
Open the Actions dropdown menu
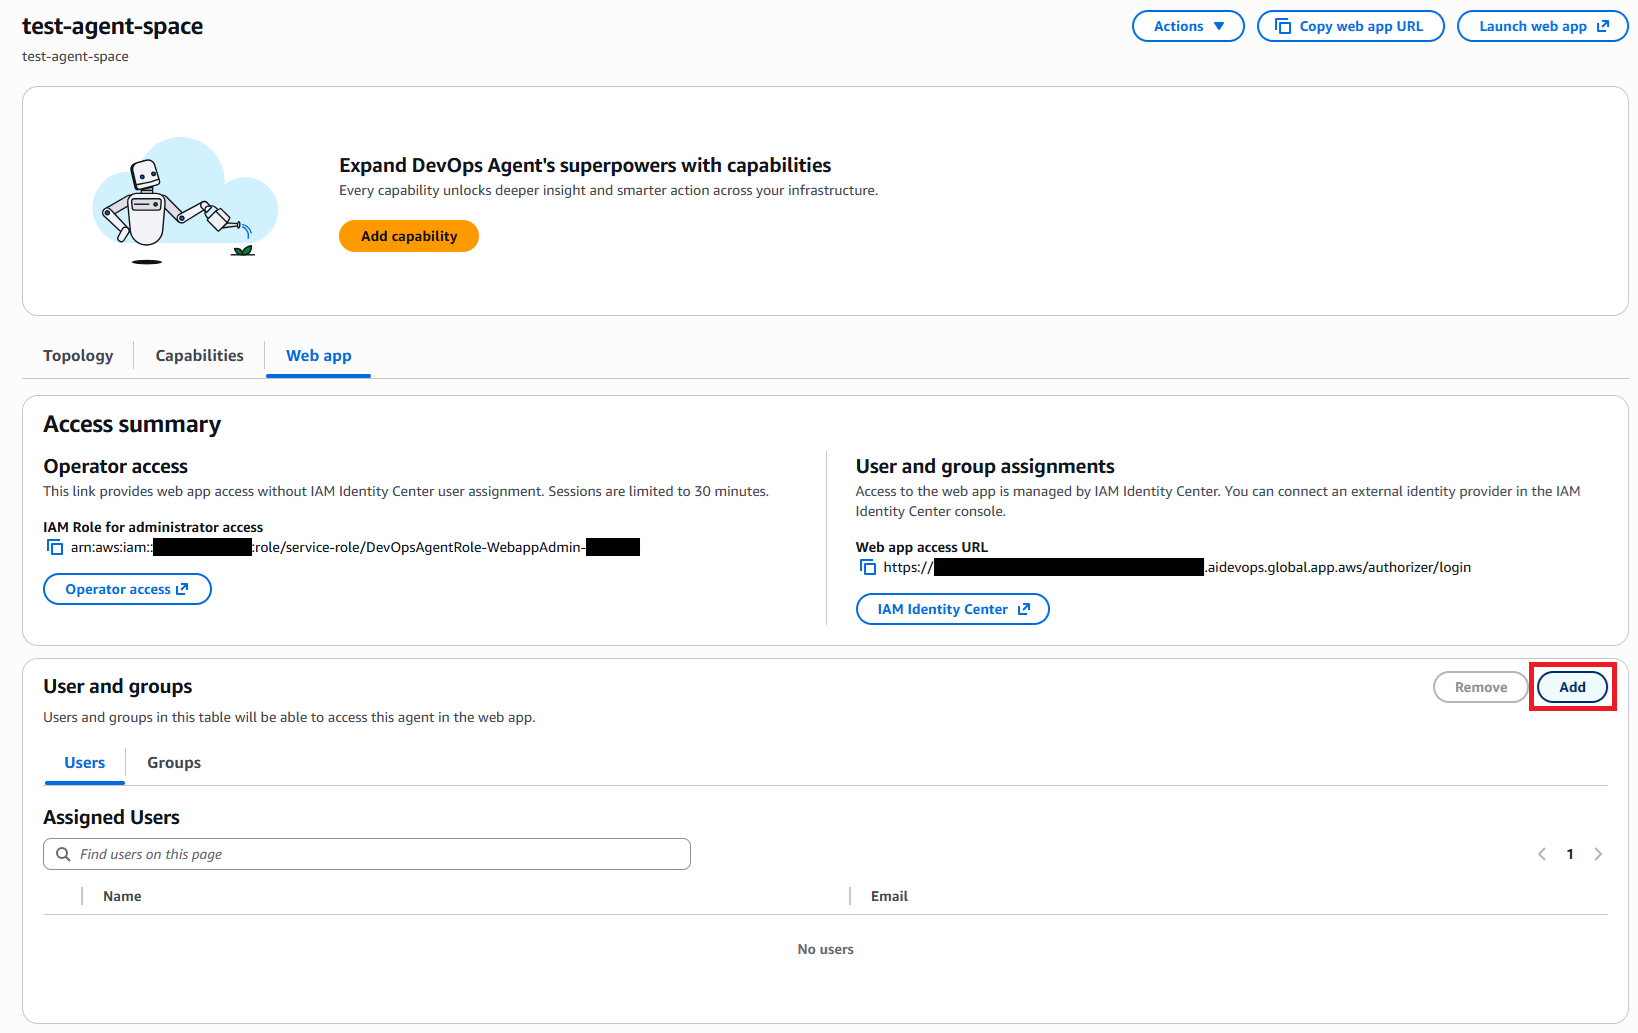(x=1187, y=26)
